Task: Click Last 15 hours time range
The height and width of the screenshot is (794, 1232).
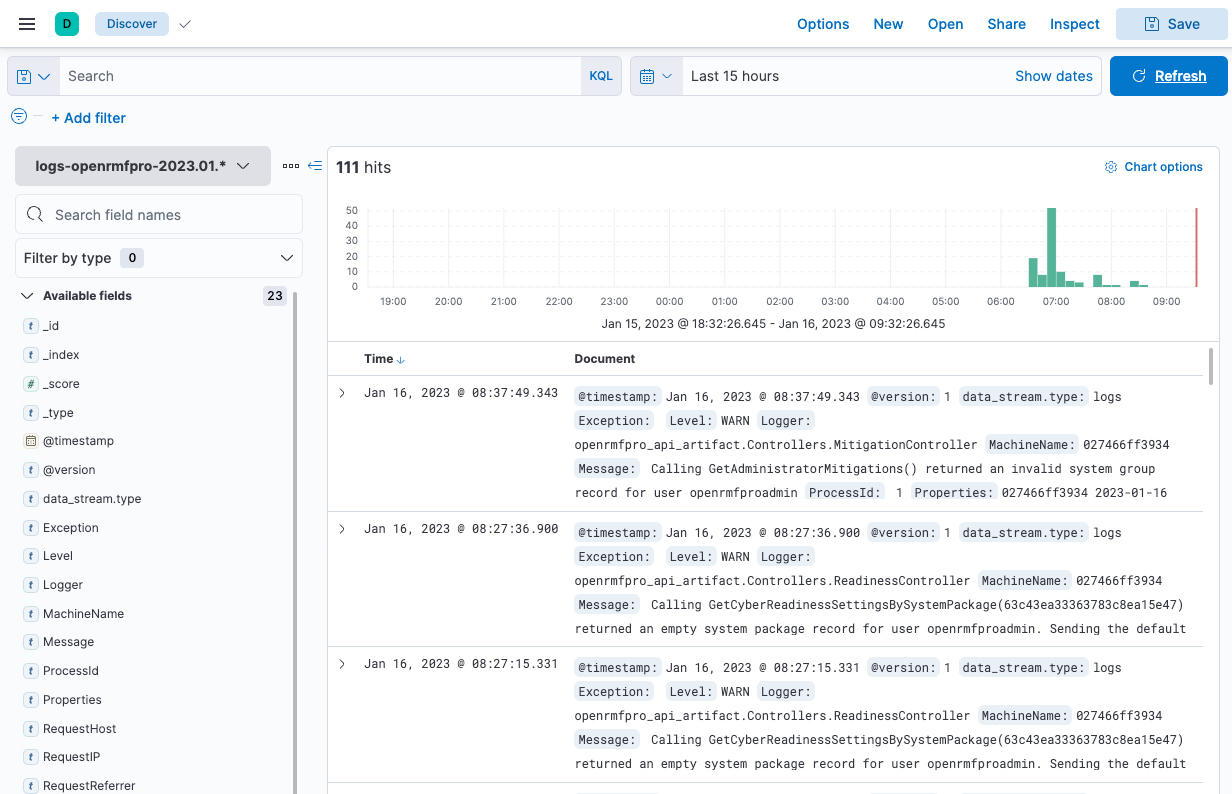Action: [x=735, y=76]
